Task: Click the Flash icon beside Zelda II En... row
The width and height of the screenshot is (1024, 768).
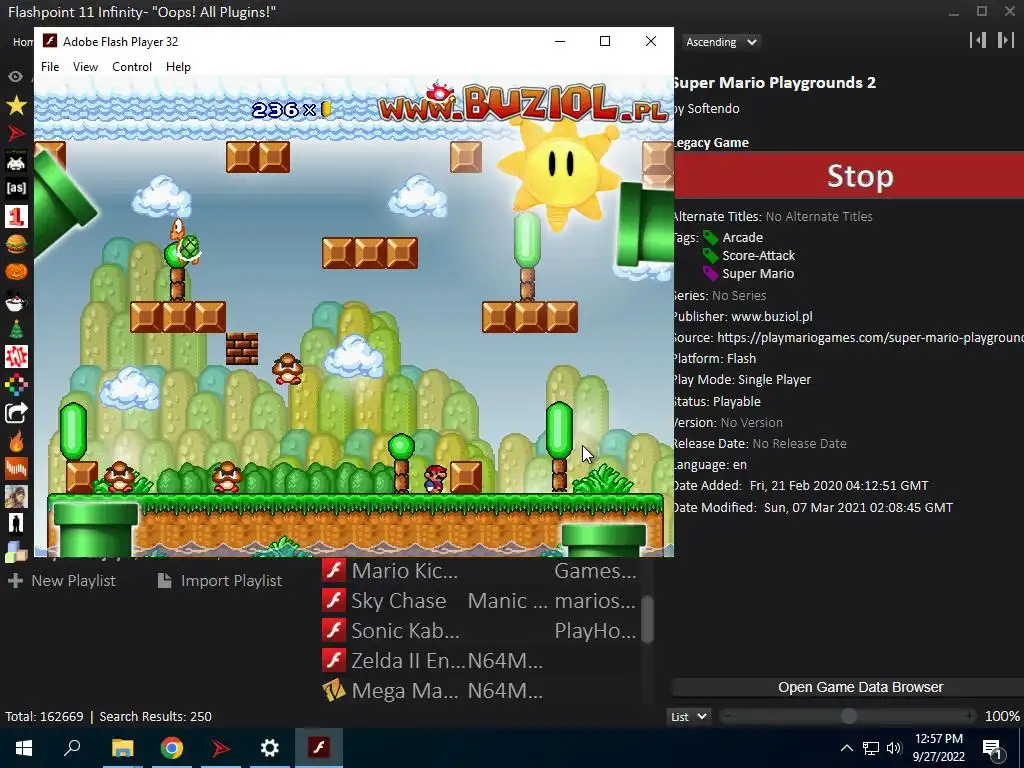Action: pos(334,660)
